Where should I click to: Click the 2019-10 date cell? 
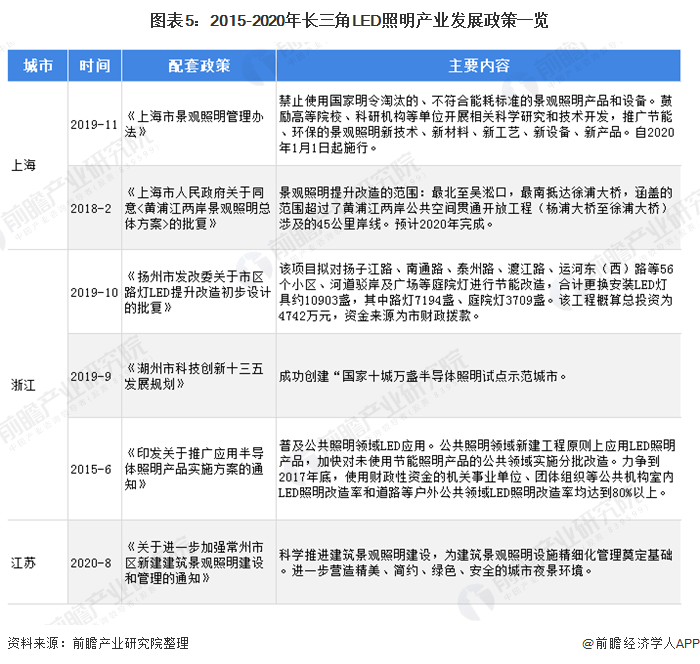94,292
